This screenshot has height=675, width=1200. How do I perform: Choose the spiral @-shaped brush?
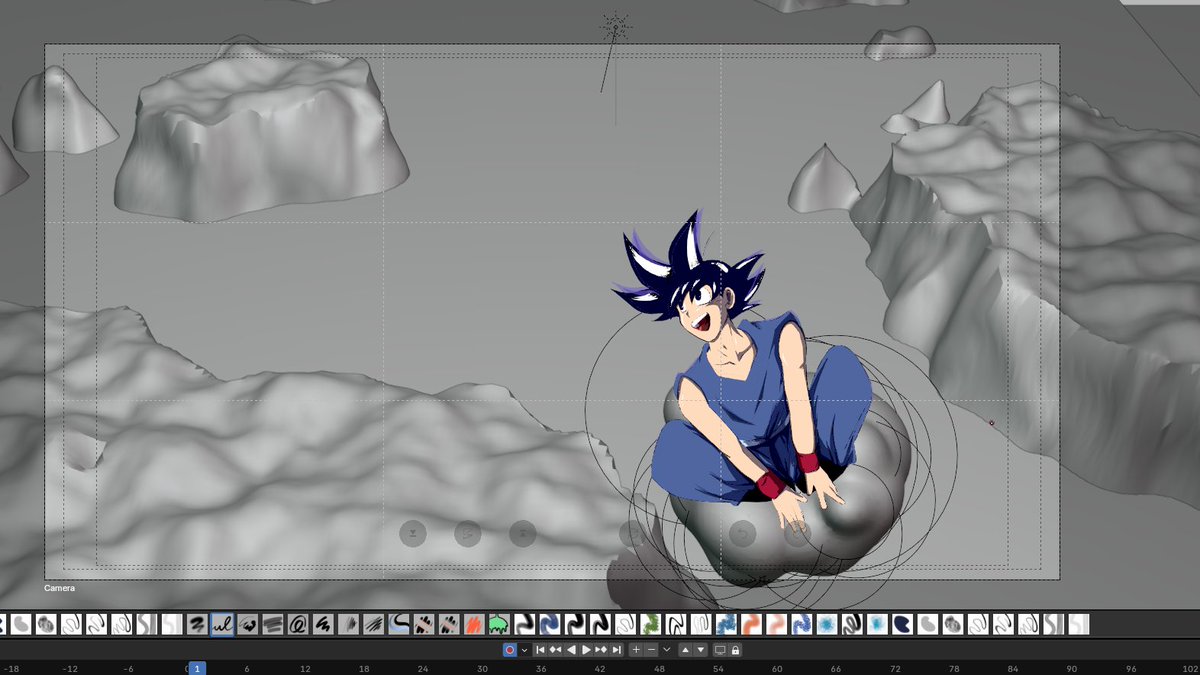point(298,625)
